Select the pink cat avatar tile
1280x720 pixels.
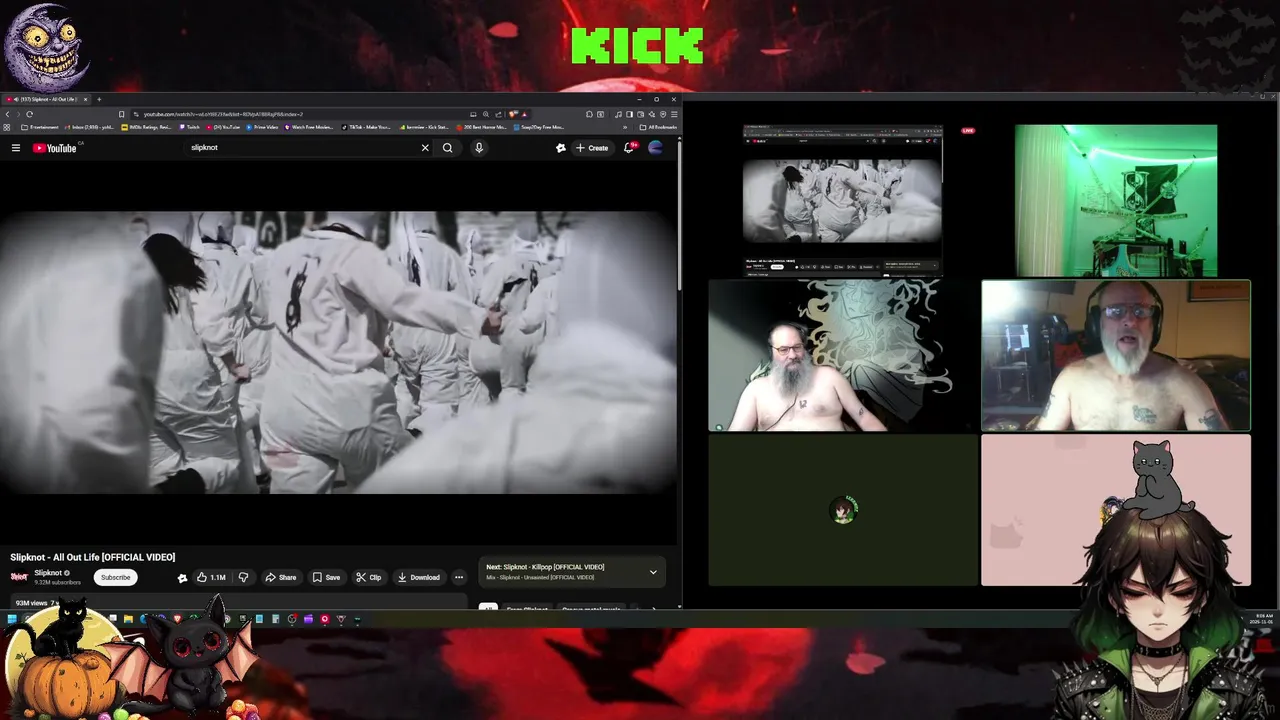[1116, 510]
